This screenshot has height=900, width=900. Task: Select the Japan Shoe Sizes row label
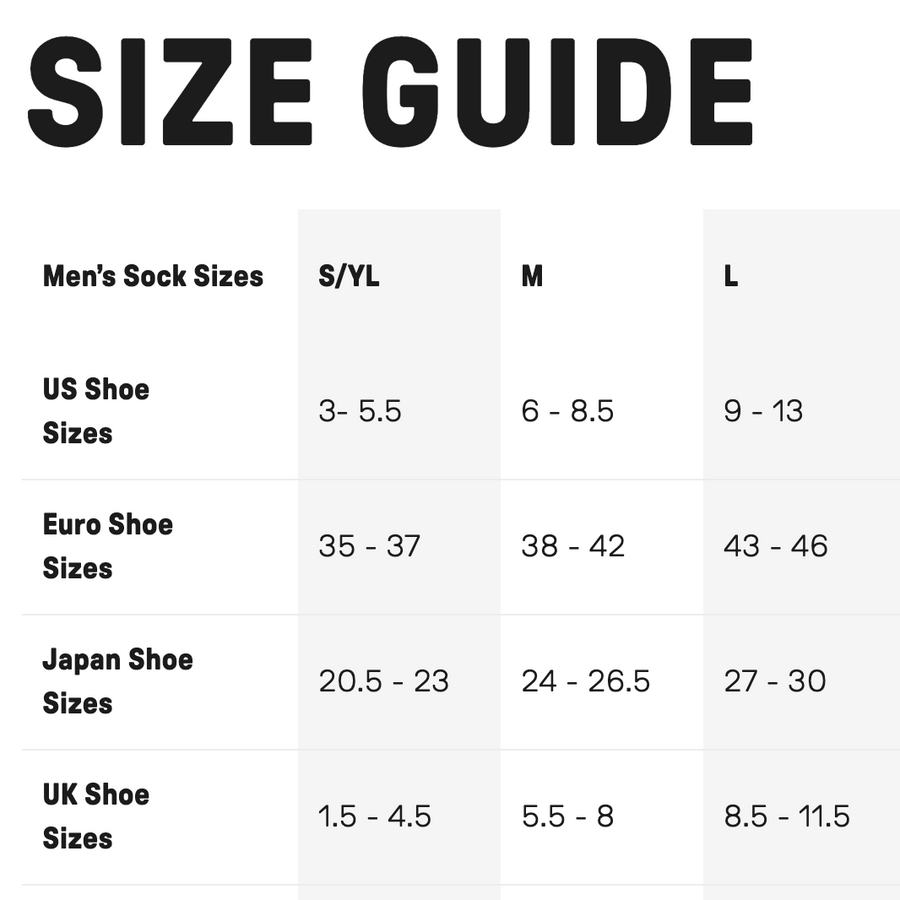point(118,681)
